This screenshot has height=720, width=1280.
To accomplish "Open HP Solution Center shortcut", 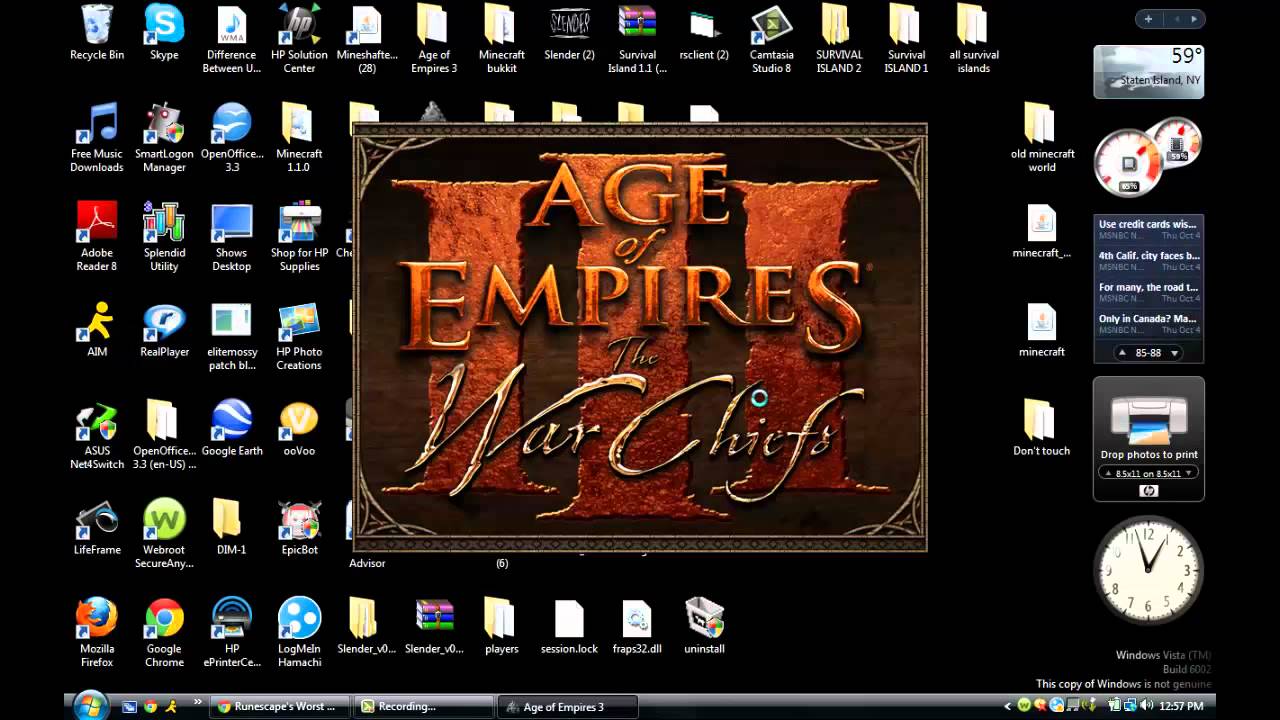I will point(299,40).
